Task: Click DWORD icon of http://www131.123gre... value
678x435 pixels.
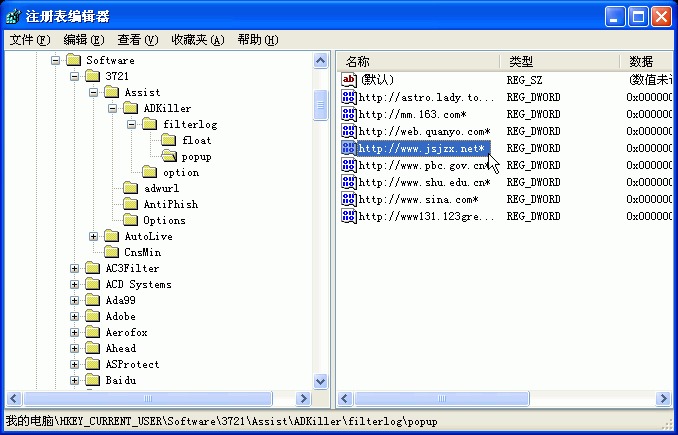Action: pyautogui.click(x=349, y=216)
